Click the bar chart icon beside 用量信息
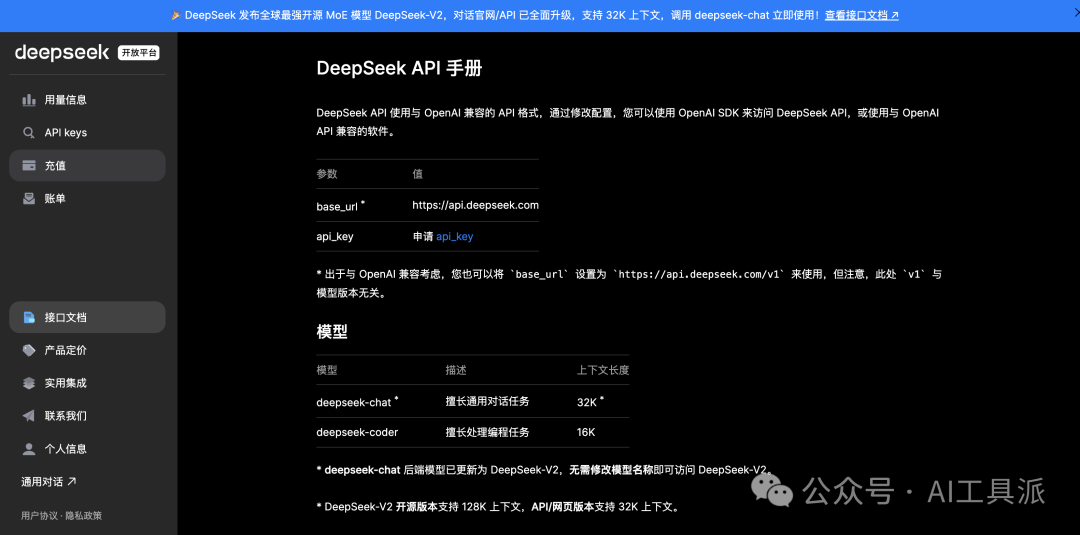The width and height of the screenshot is (1080, 535). [x=29, y=100]
